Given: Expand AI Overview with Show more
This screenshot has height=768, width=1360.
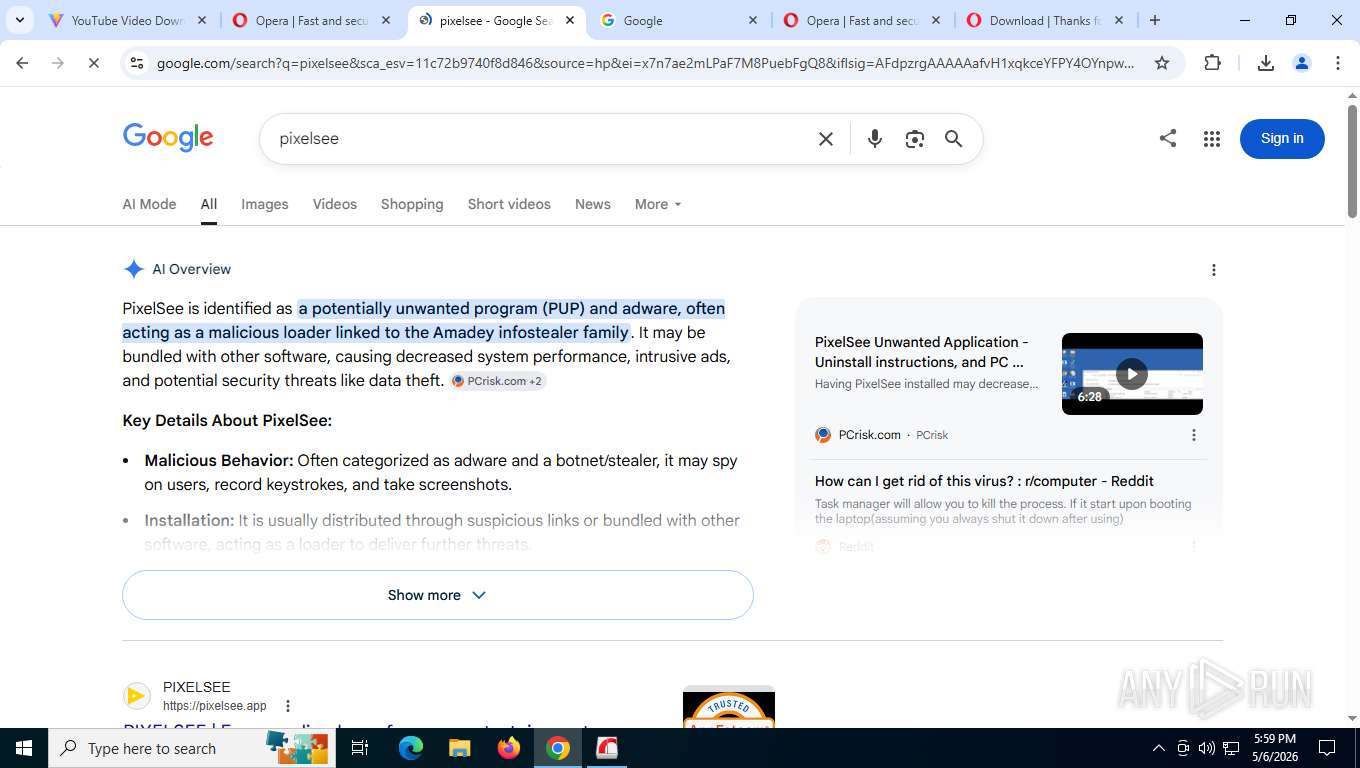Looking at the screenshot, I should tap(437, 595).
